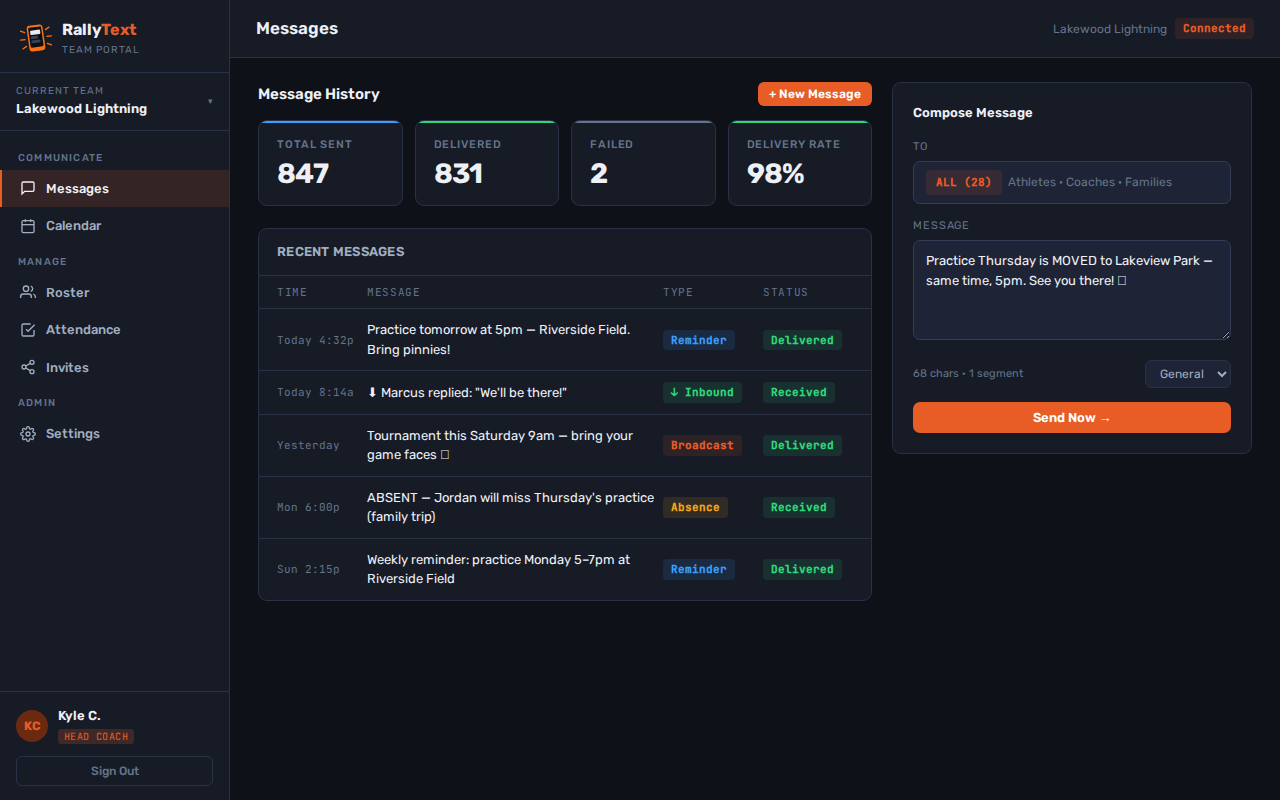Click the Attendance checkbox icon
Screen dimensions: 1280x800
pos(28,330)
